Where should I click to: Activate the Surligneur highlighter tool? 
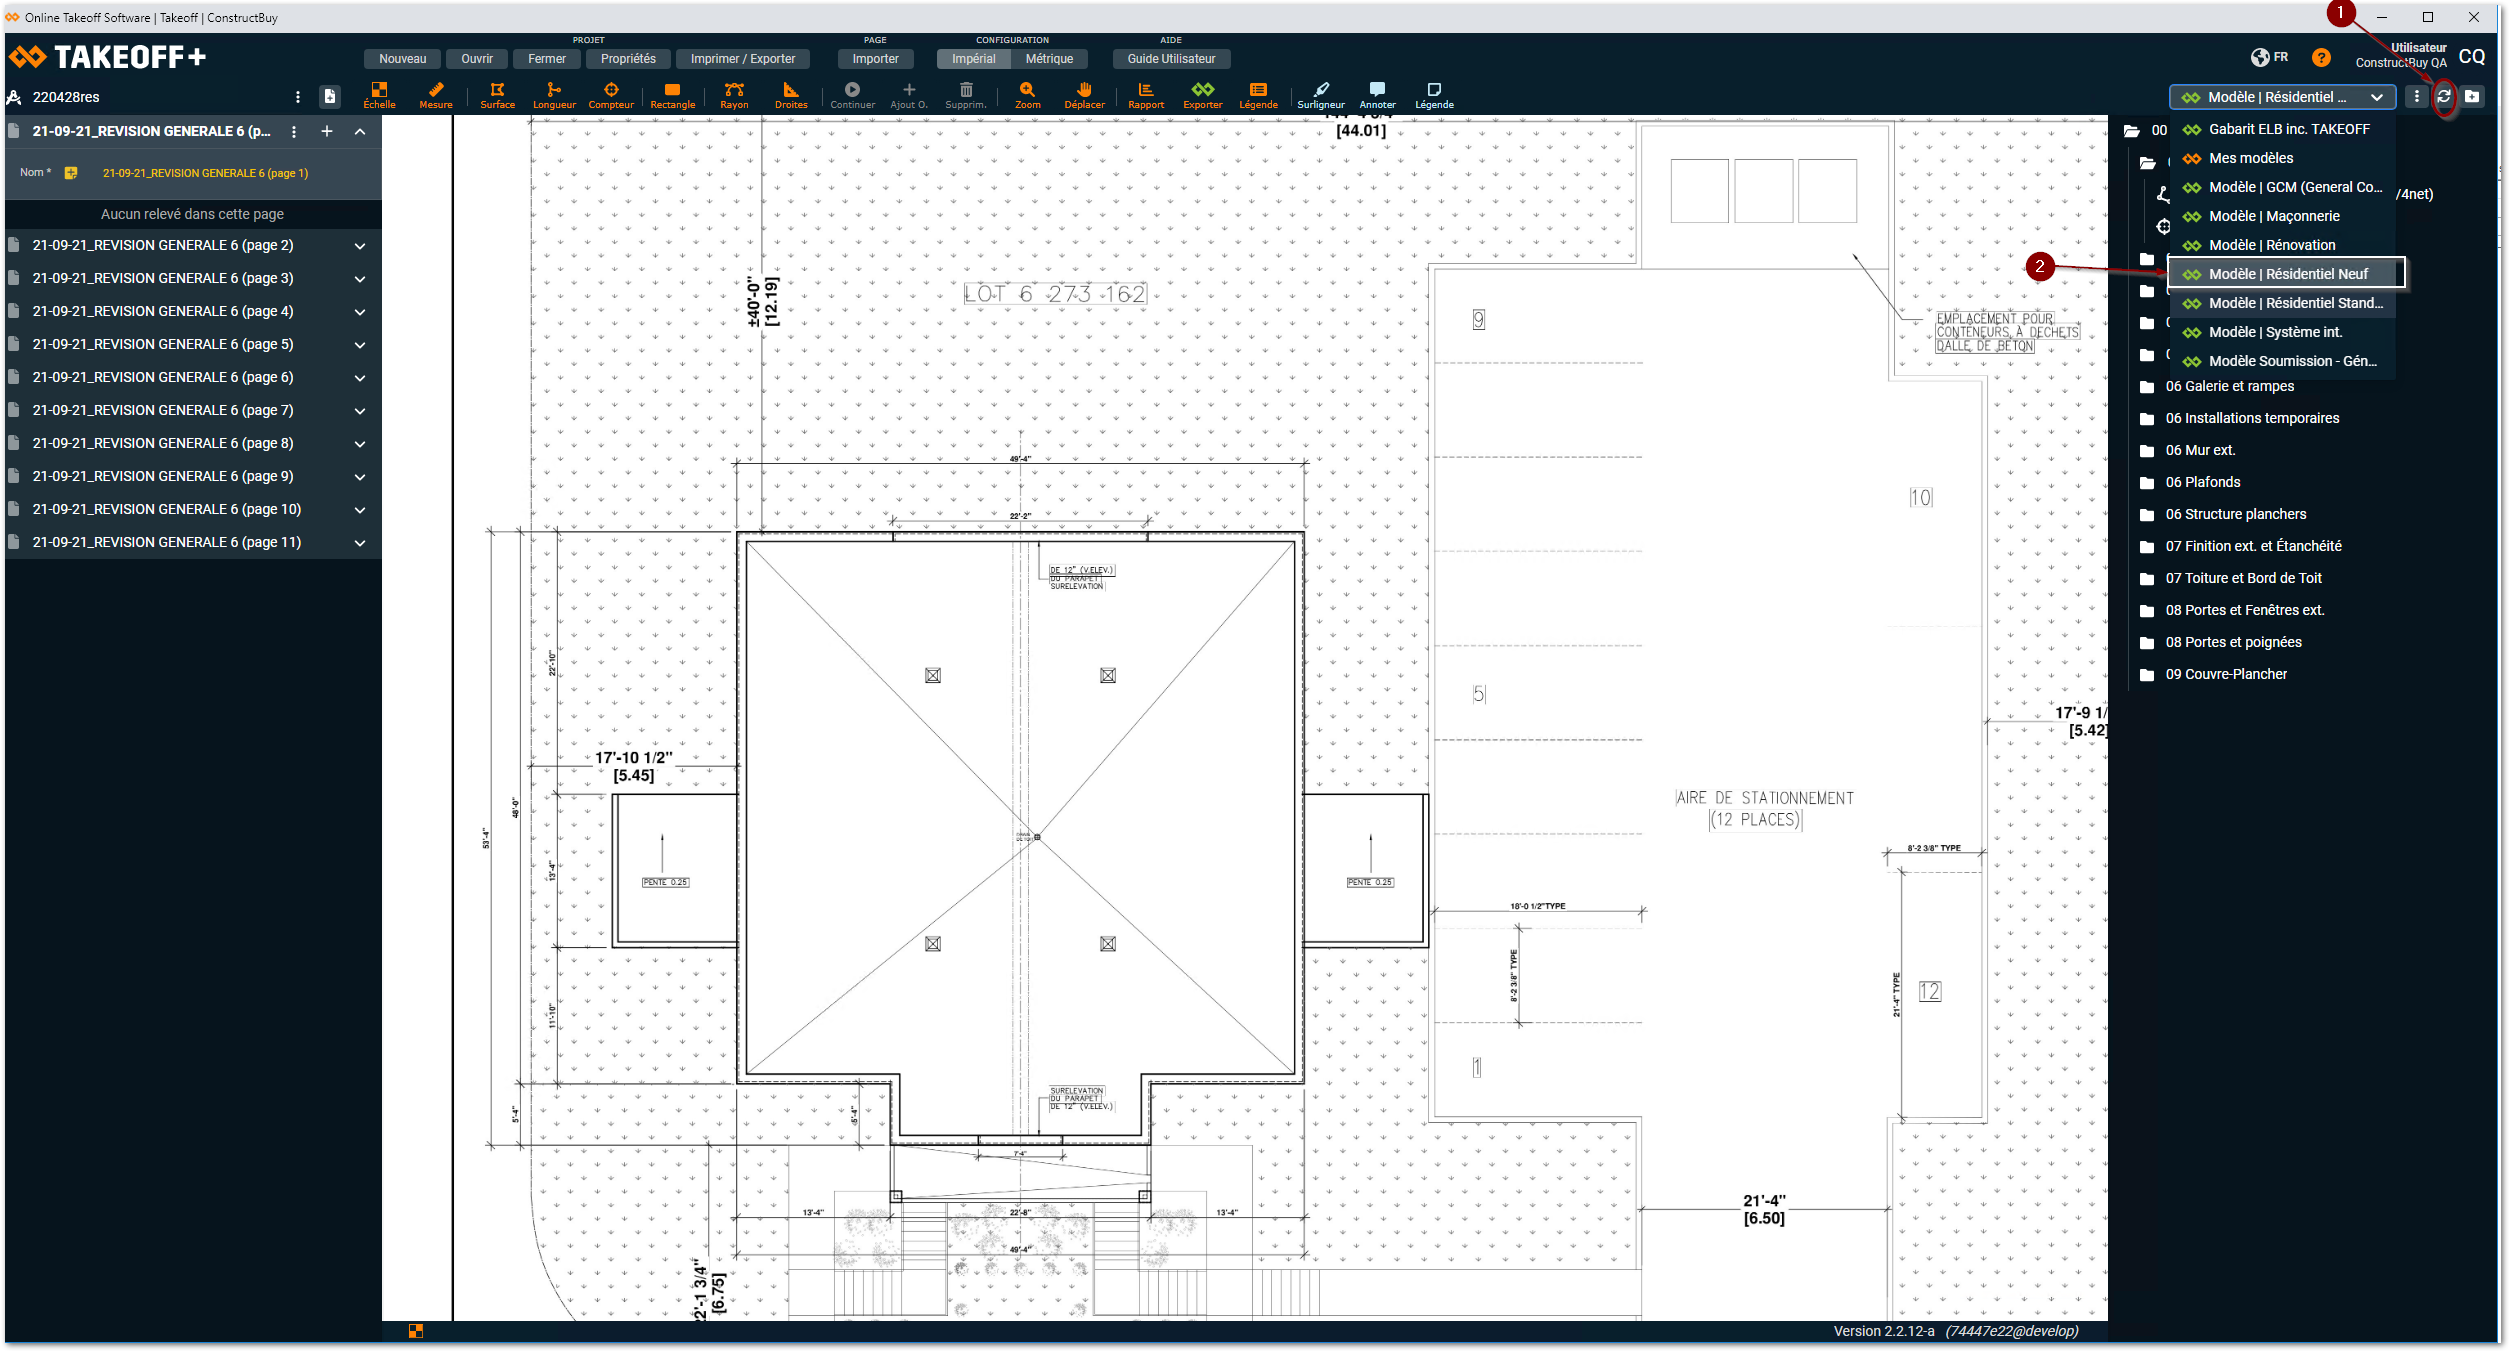coord(1320,95)
